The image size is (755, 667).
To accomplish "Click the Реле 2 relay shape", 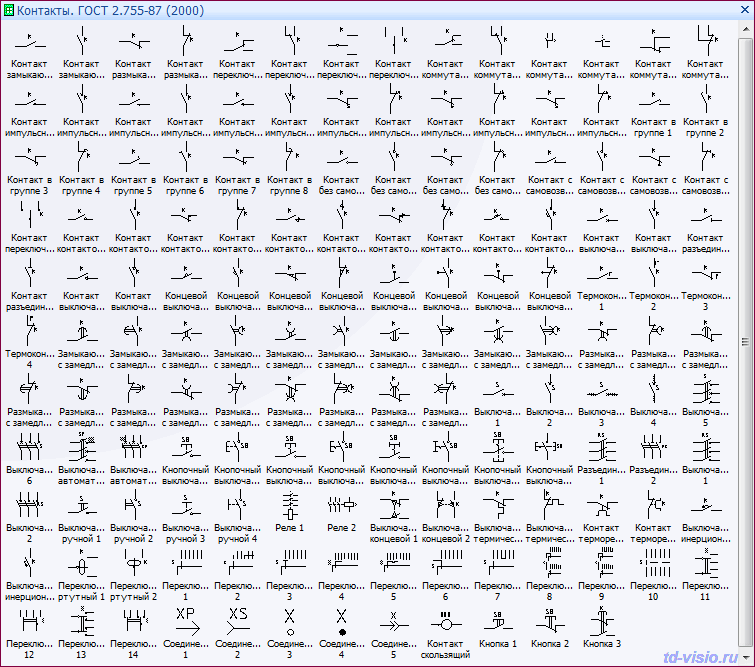I will (x=341, y=504).
